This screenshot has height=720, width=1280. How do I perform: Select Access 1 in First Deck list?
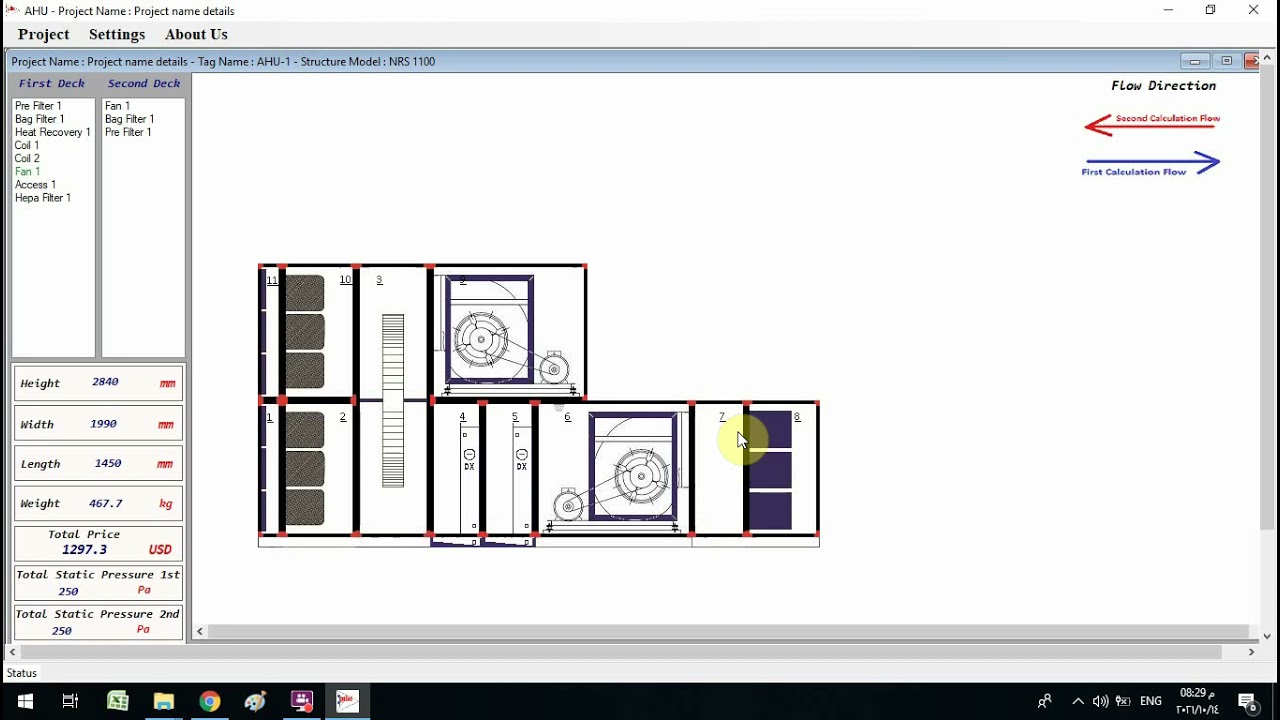(35, 185)
